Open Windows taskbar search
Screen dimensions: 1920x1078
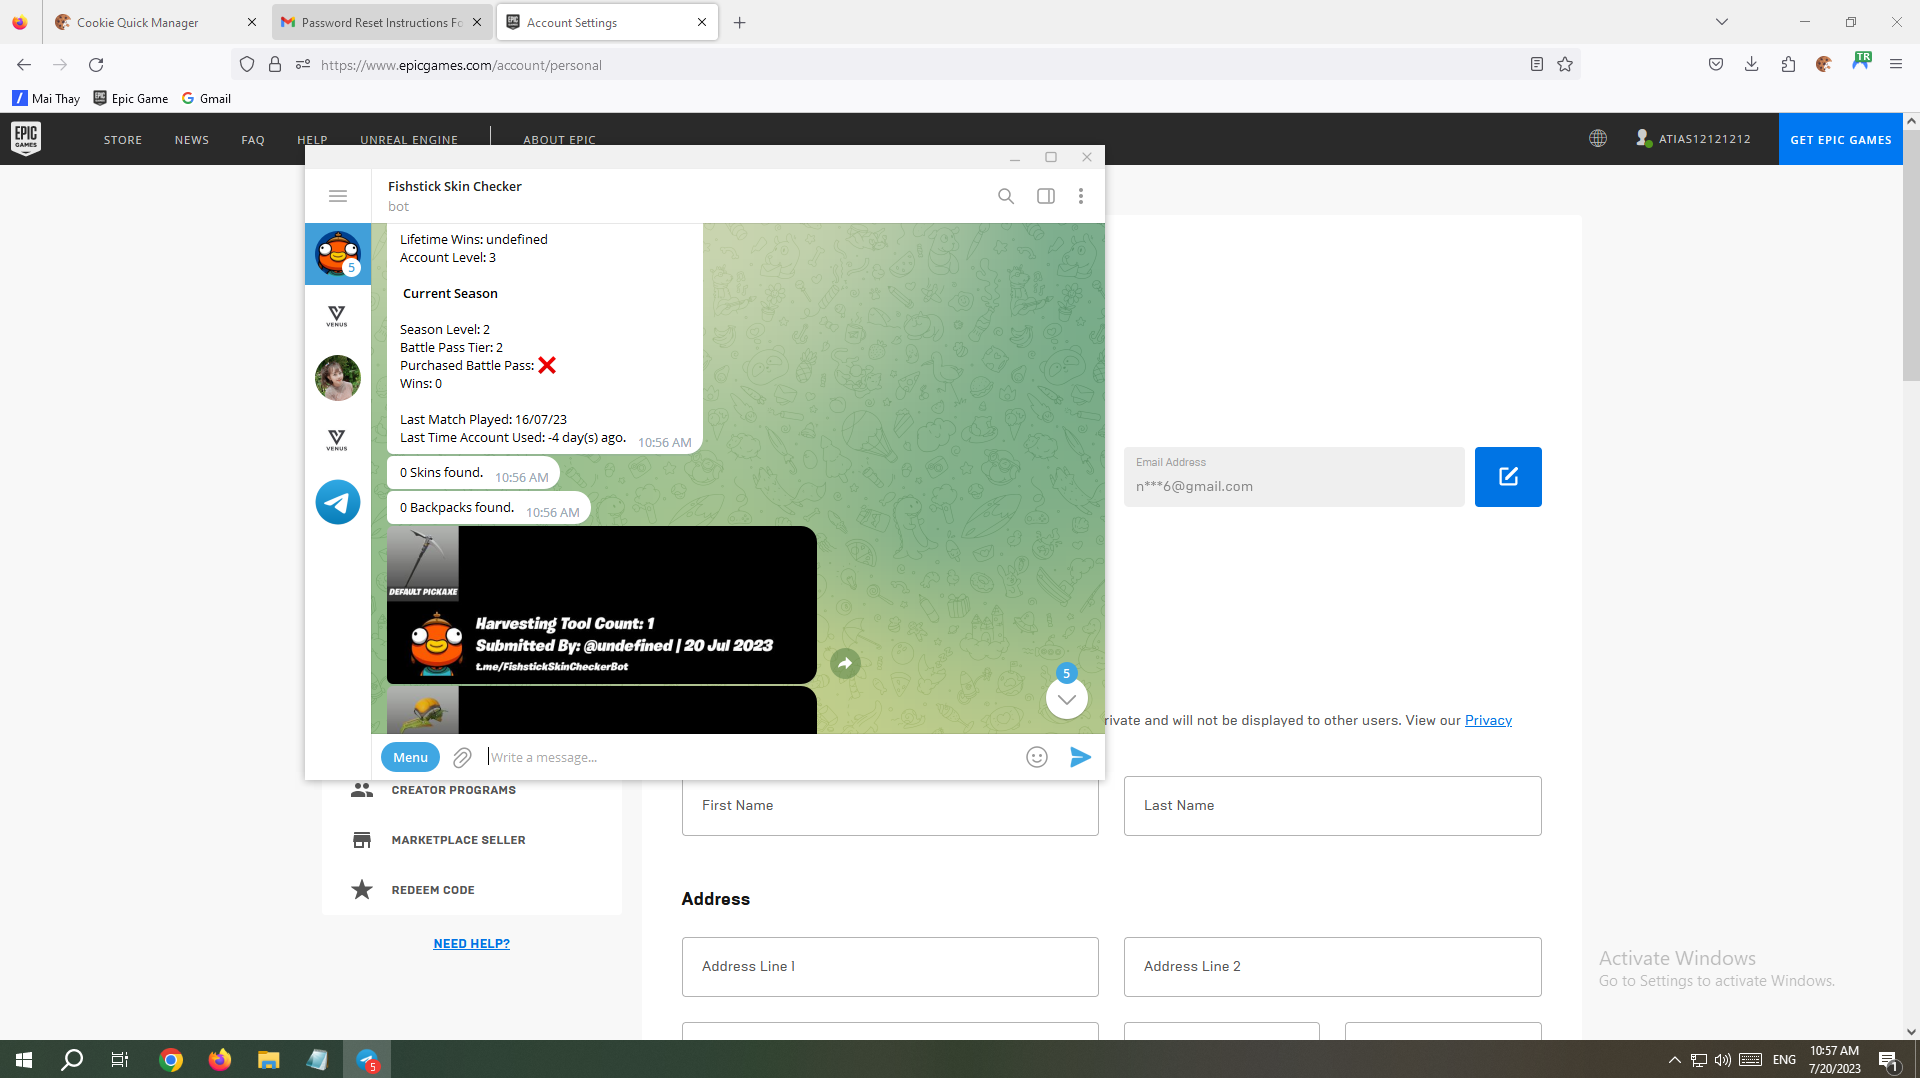tap(72, 1060)
